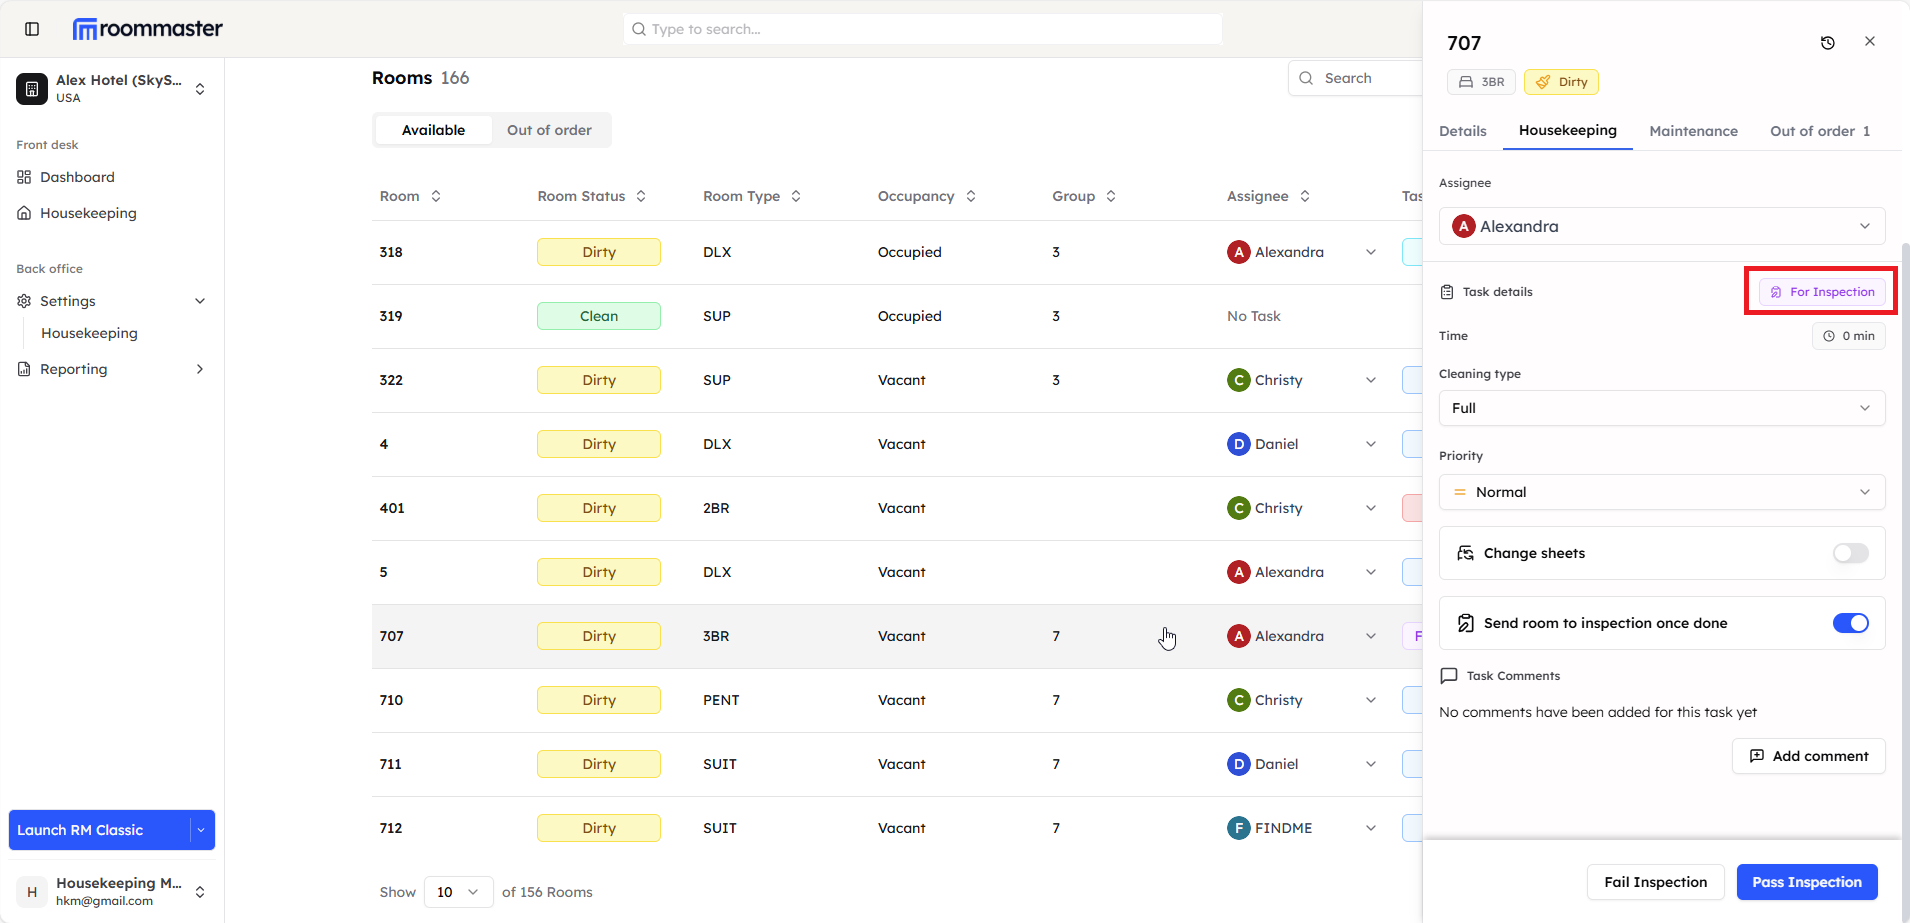
Task: Click the roommaster logo
Action: click(148, 29)
